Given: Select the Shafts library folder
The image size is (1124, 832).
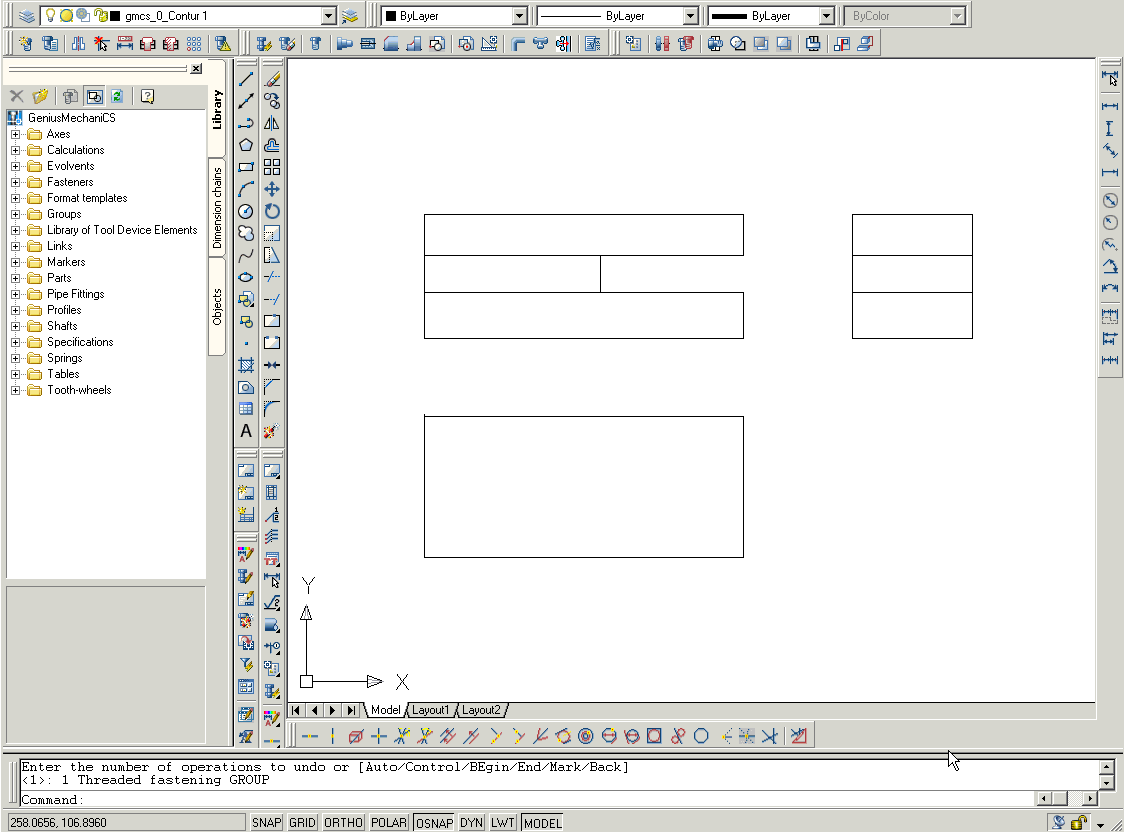Looking at the screenshot, I should point(62,326).
